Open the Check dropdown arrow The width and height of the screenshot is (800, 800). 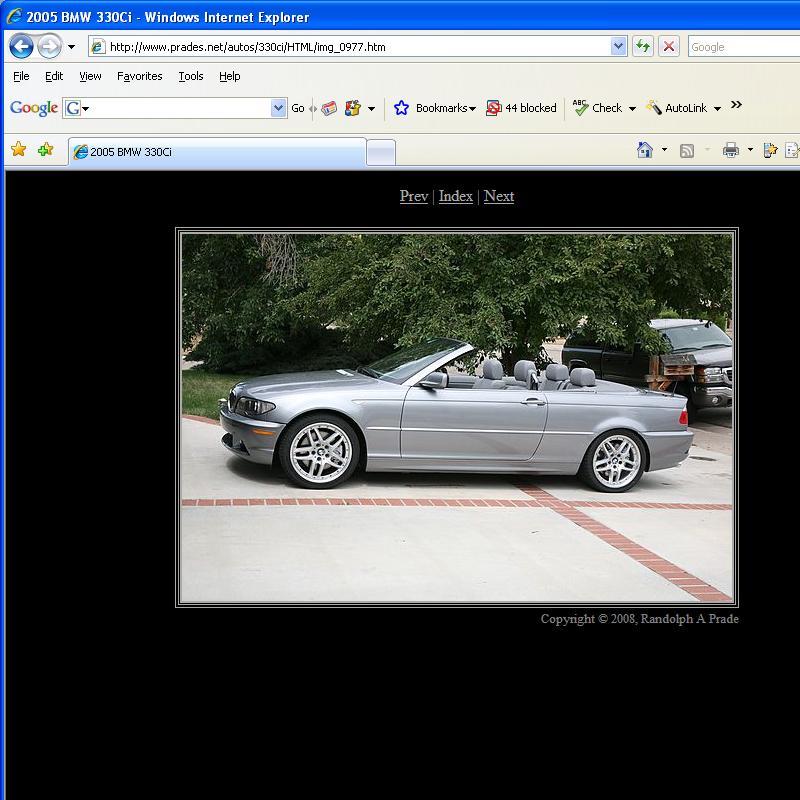click(632, 108)
